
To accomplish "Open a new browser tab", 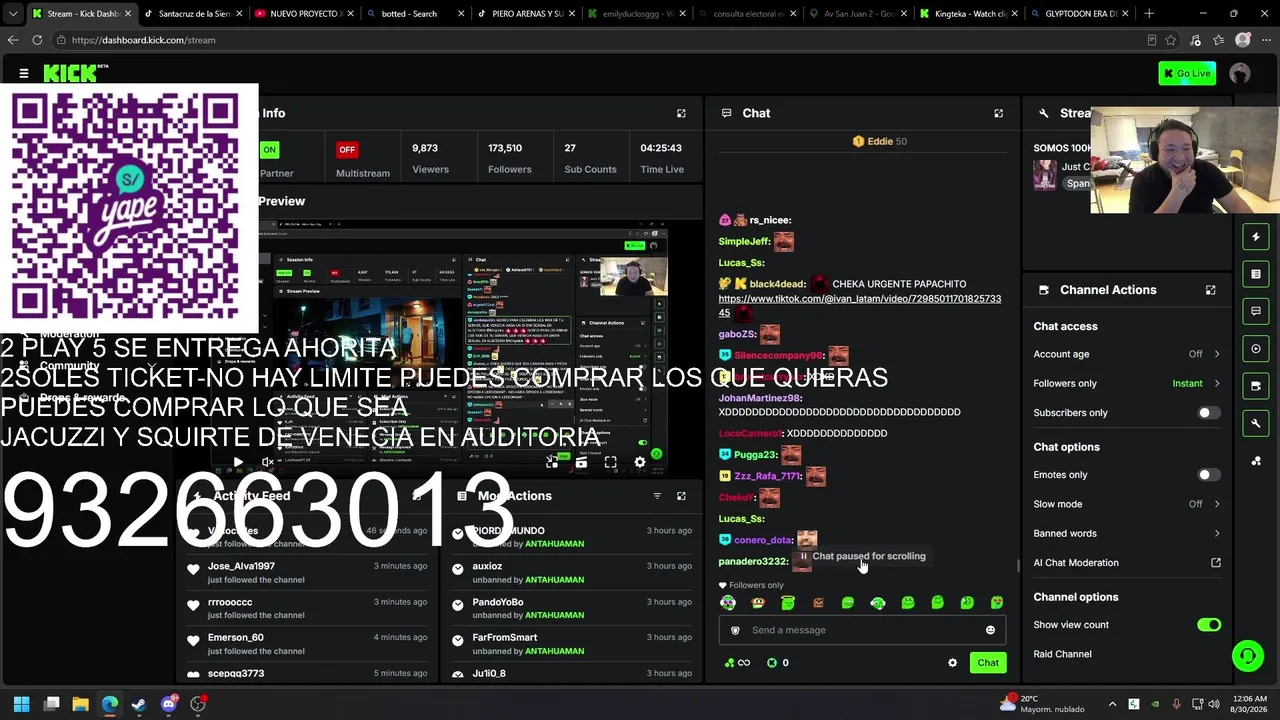I will (1149, 14).
